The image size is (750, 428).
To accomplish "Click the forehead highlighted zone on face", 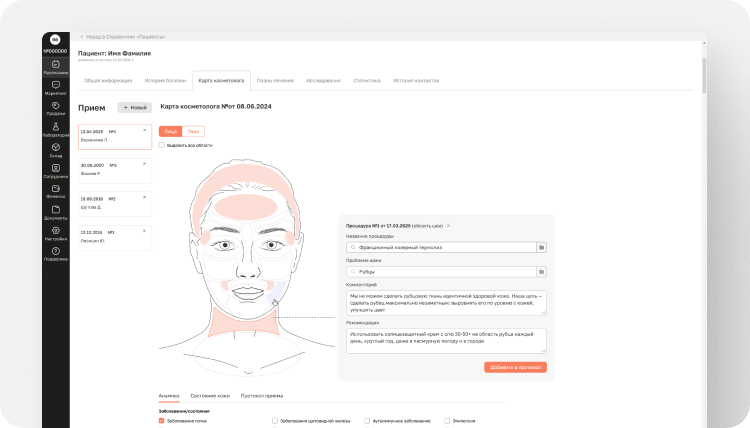I will click(246, 208).
